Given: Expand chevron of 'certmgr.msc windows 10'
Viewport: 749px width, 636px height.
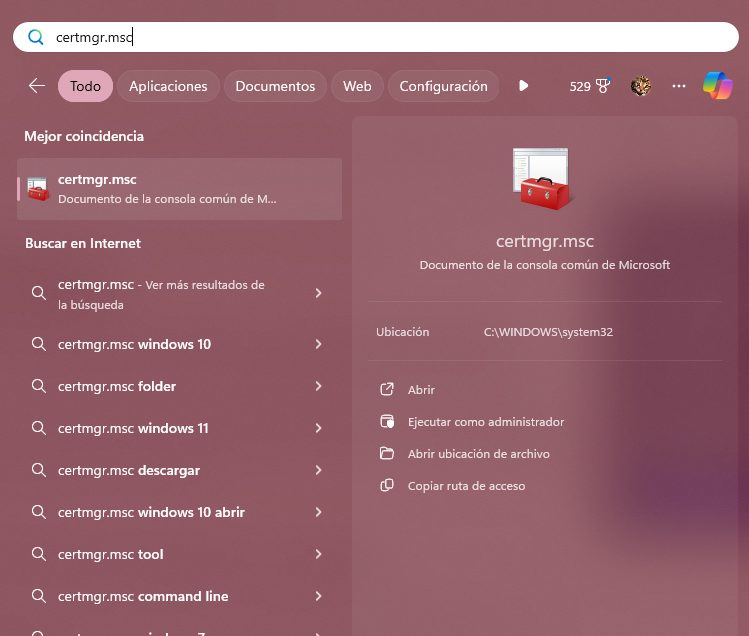Looking at the screenshot, I should tap(318, 344).
